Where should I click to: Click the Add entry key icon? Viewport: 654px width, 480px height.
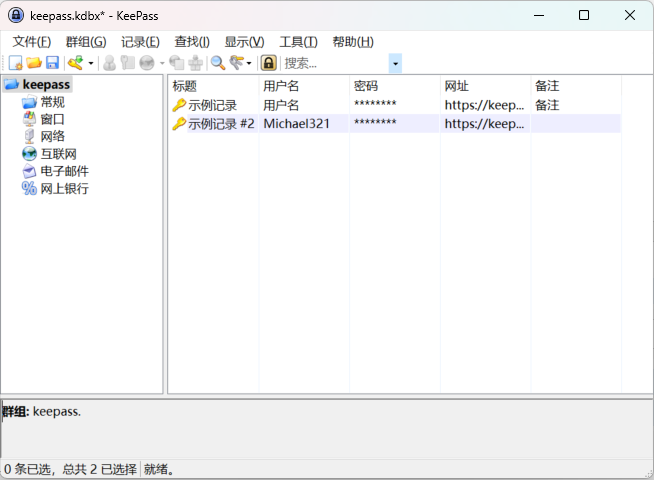point(75,63)
